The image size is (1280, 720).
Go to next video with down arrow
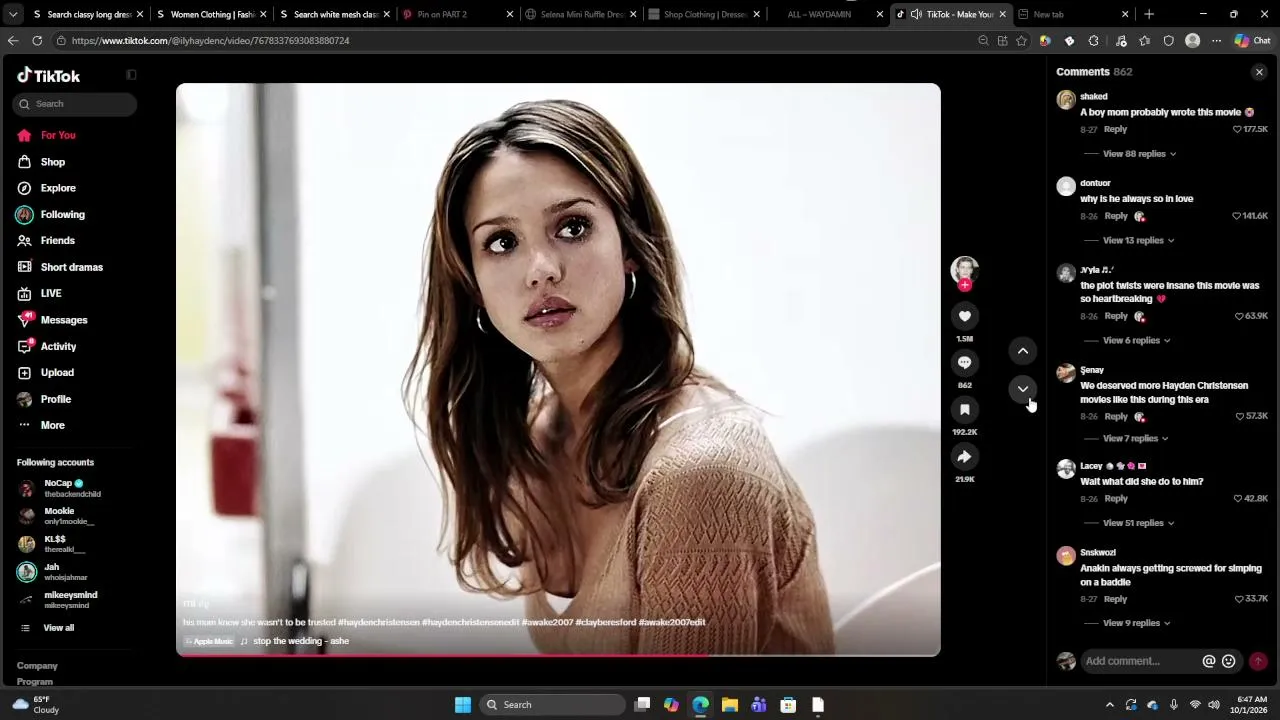coord(1023,389)
